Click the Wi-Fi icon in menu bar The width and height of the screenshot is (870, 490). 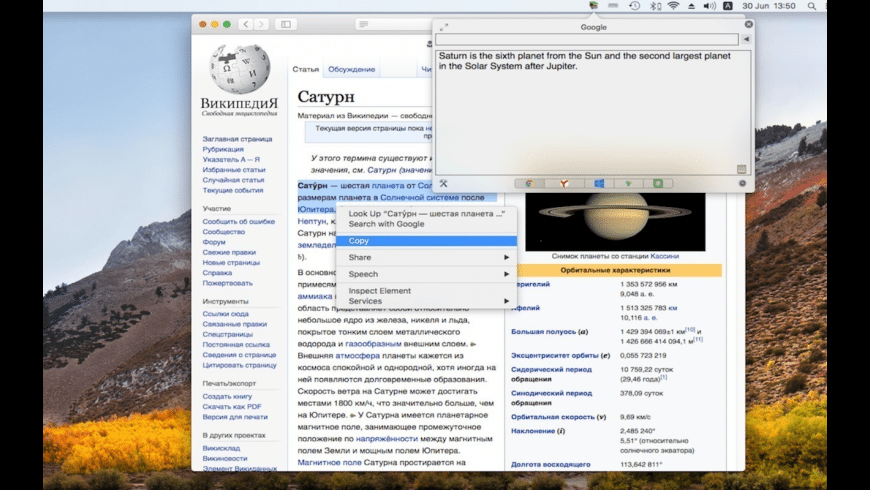pyautogui.click(x=673, y=6)
